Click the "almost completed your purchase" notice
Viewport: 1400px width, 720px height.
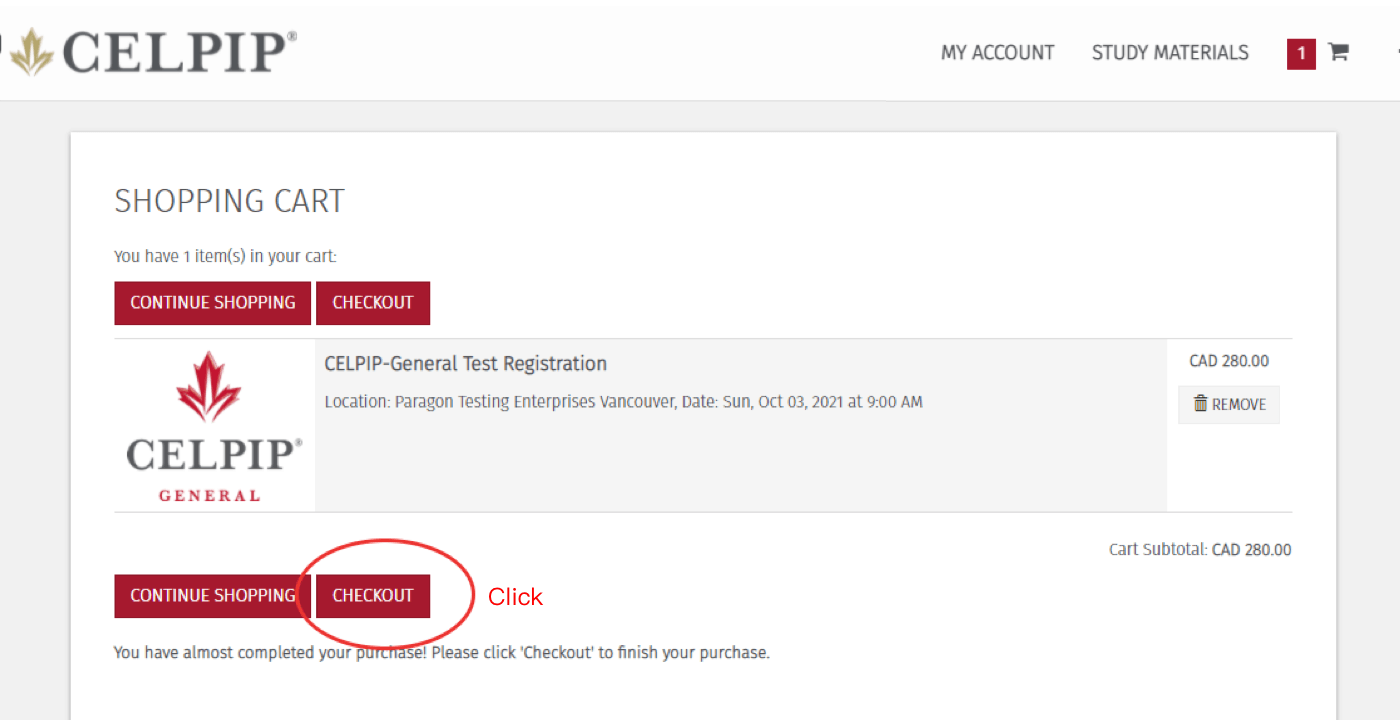point(441,653)
